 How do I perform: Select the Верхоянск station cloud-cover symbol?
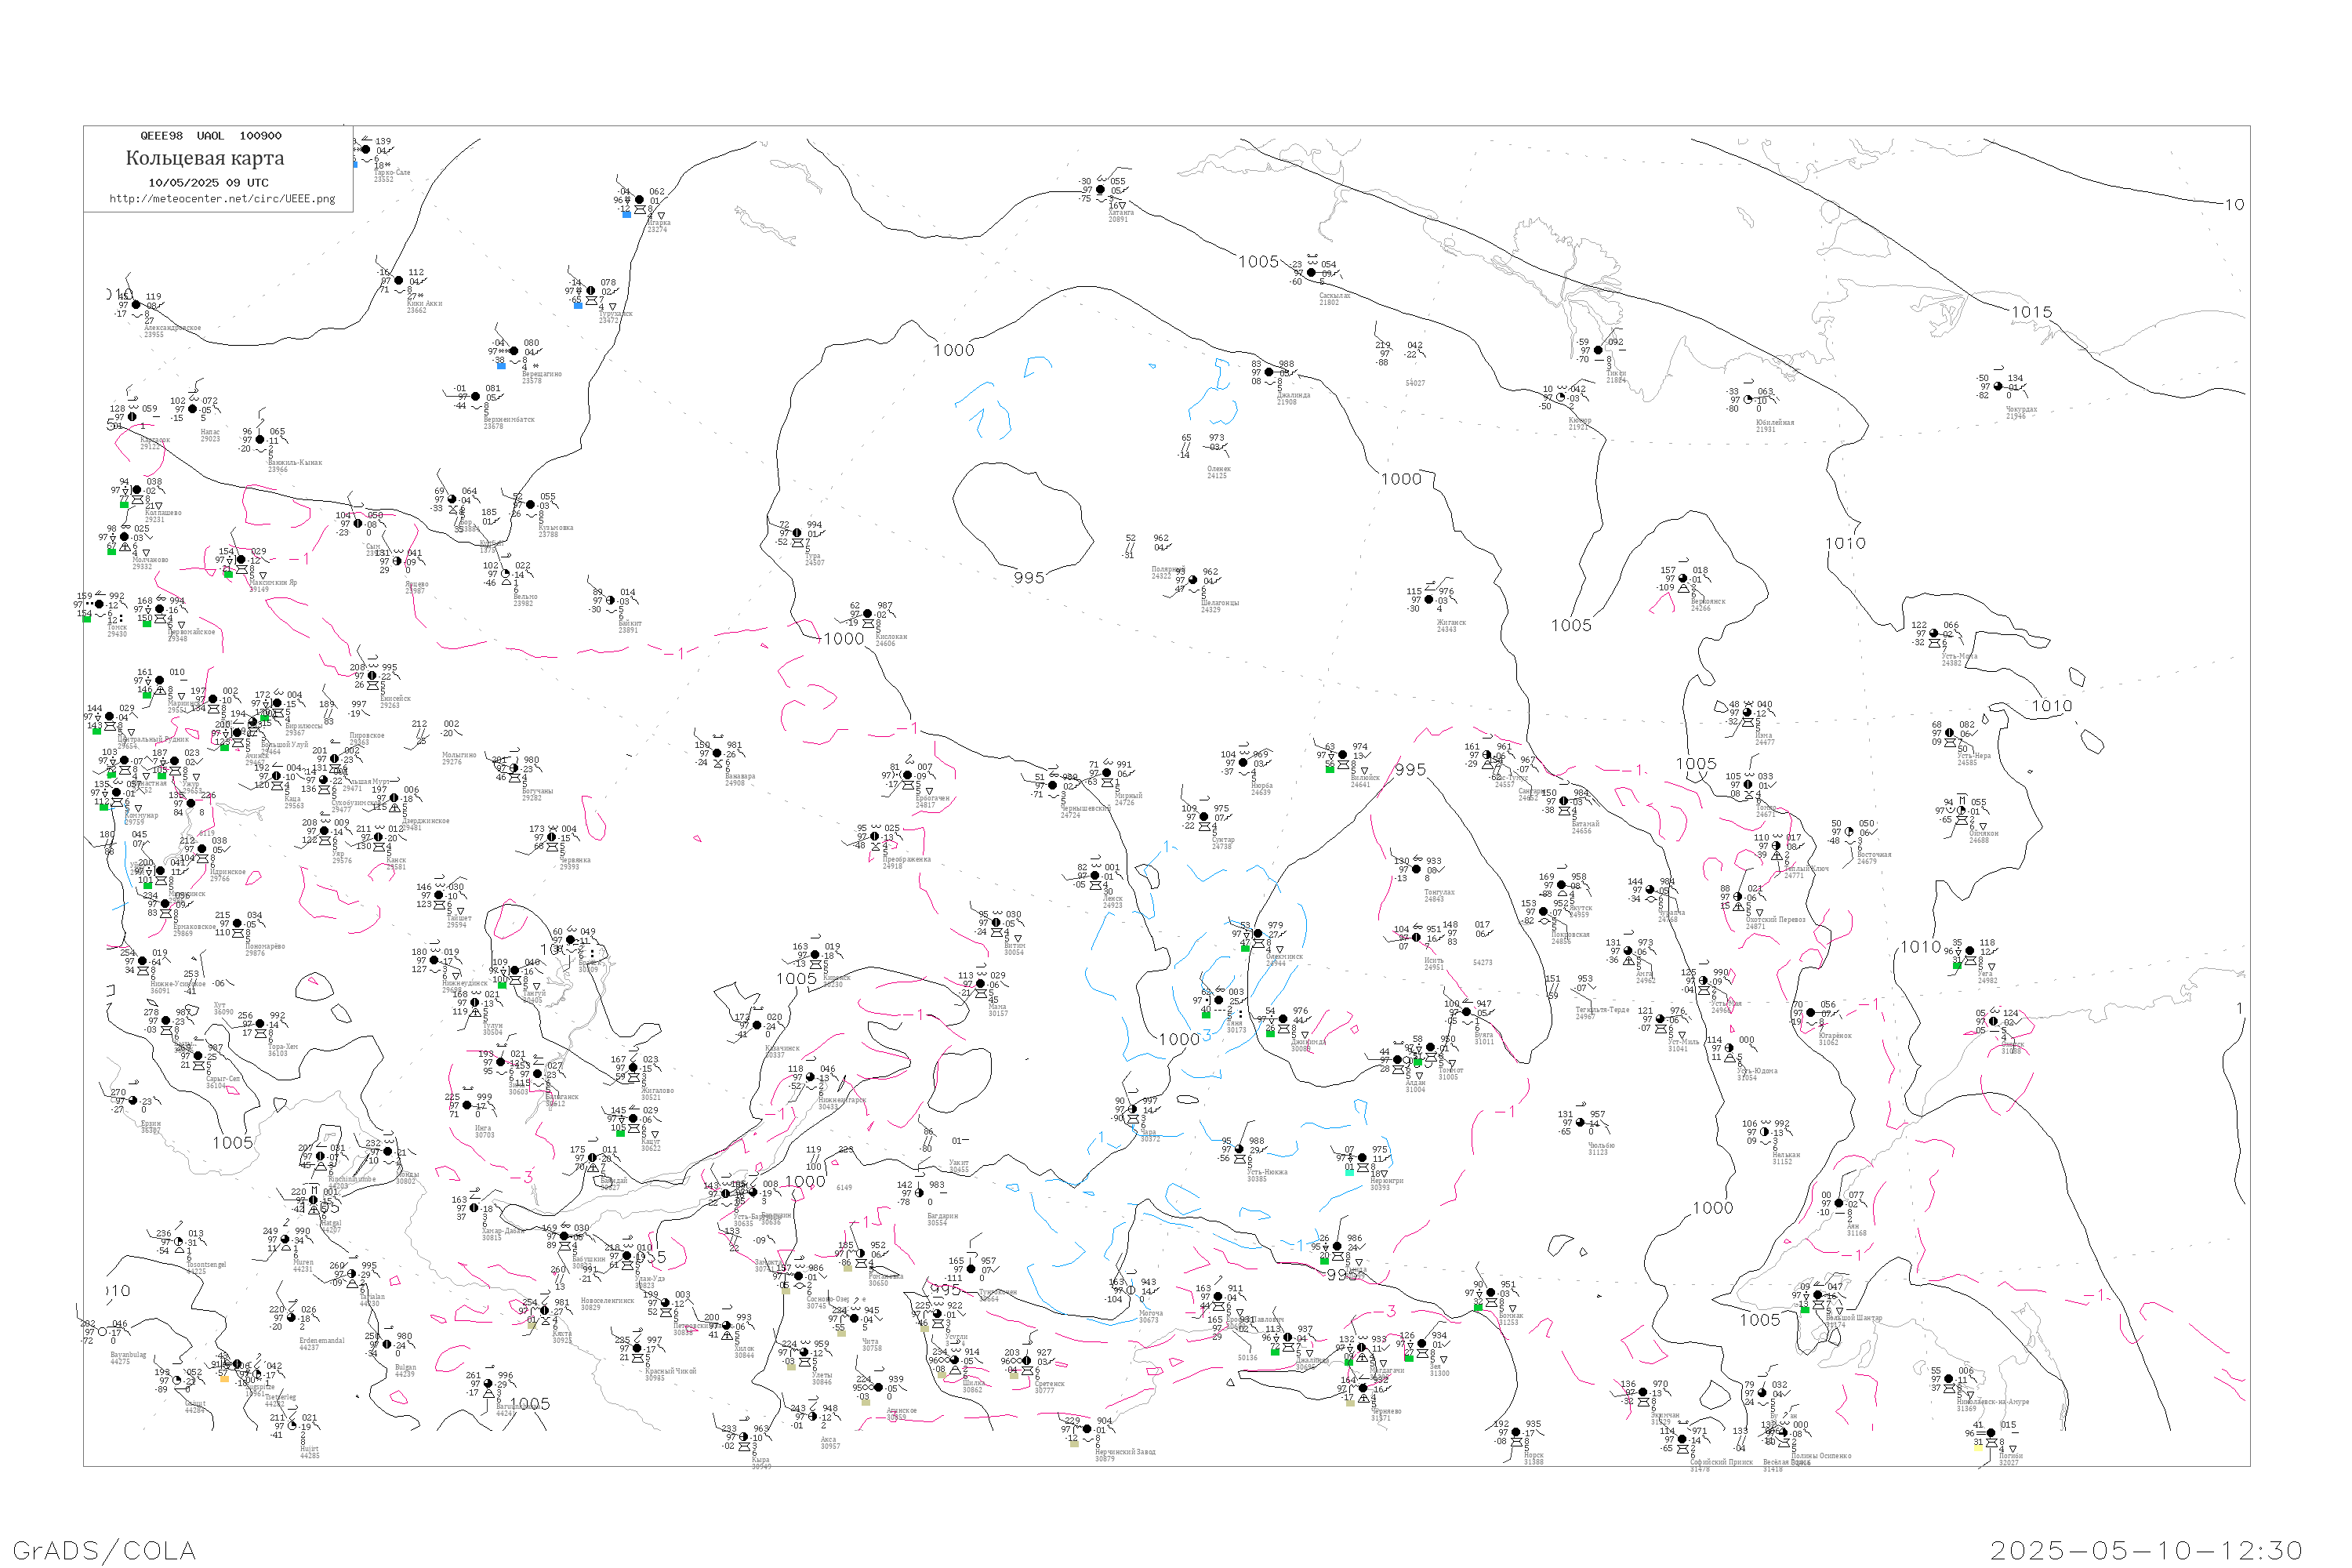[1683, 579]
